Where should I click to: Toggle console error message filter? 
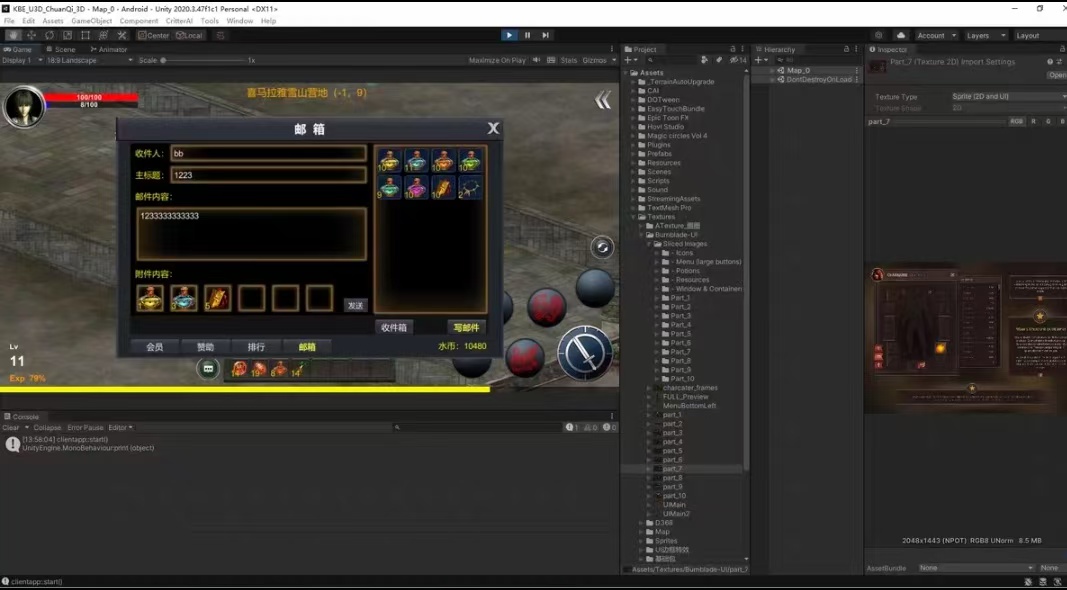610,428
